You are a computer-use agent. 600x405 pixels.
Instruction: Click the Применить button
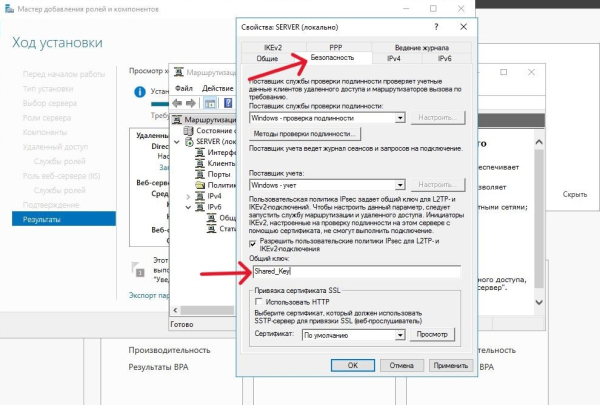pos(451,365)
